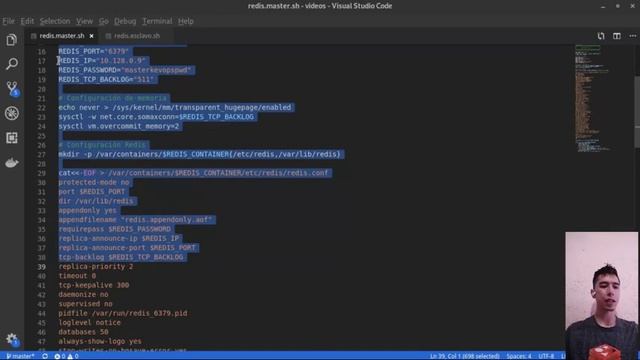Split the editor to the right

(617, 36)
